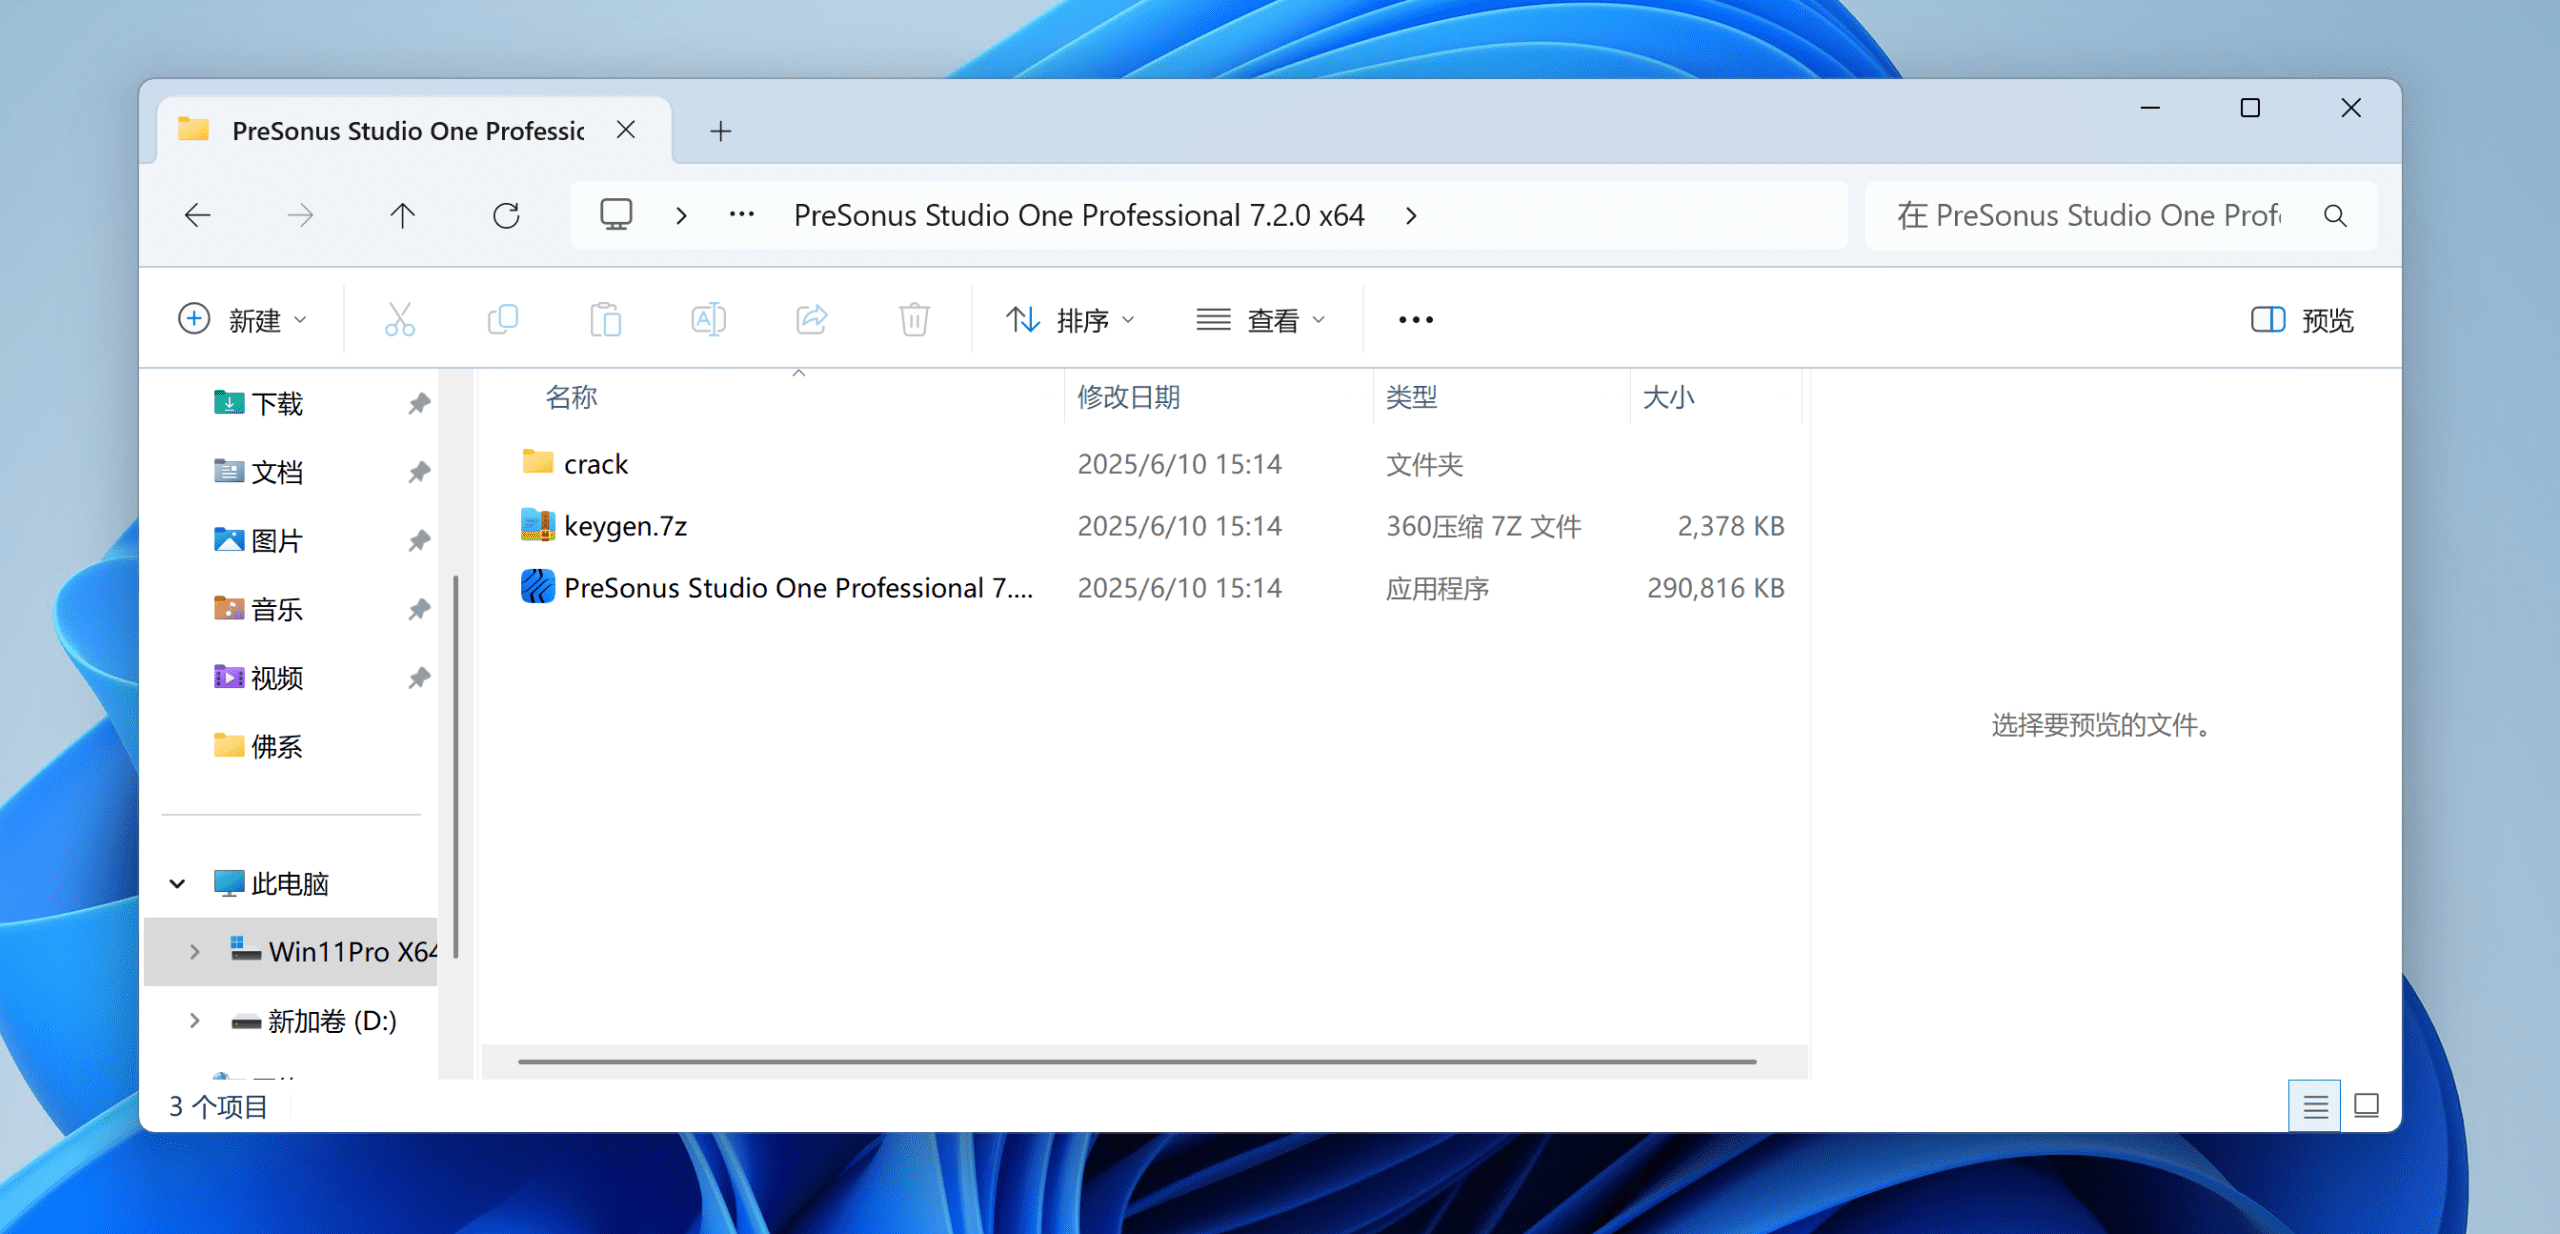Click the Share icon

pos(811,320)
